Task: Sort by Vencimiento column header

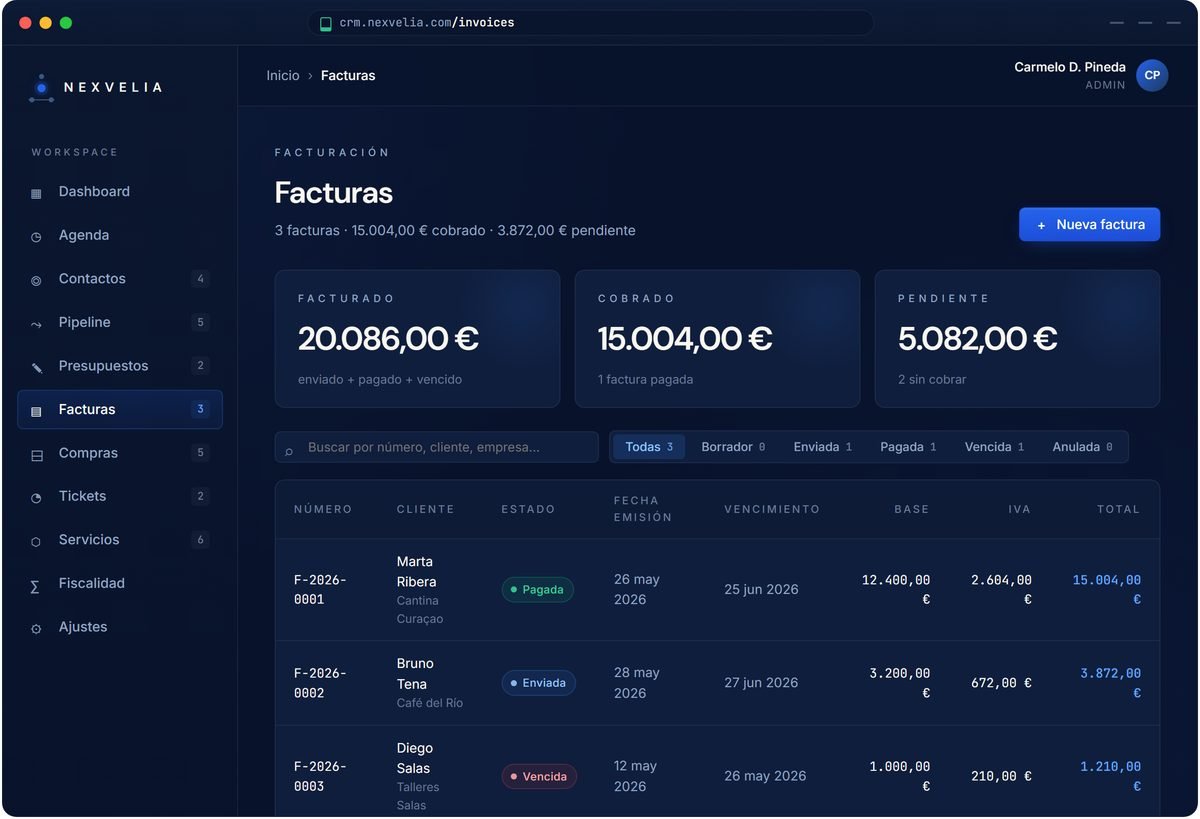Action: (x=772, y=509)
